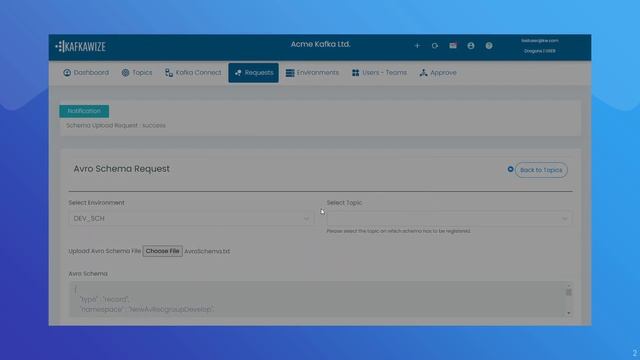
Task: Click the arrow icon beside Back to Topics
Action: coord(510,169)
